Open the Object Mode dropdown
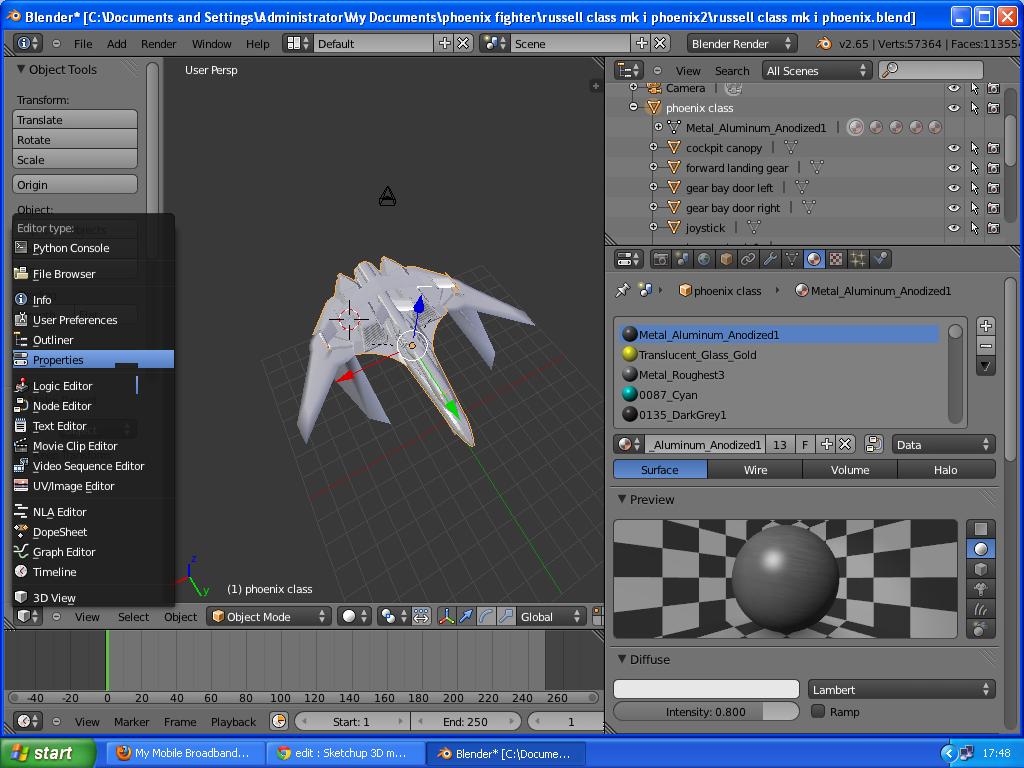1024x768 pixels. (x=268, y=617)
